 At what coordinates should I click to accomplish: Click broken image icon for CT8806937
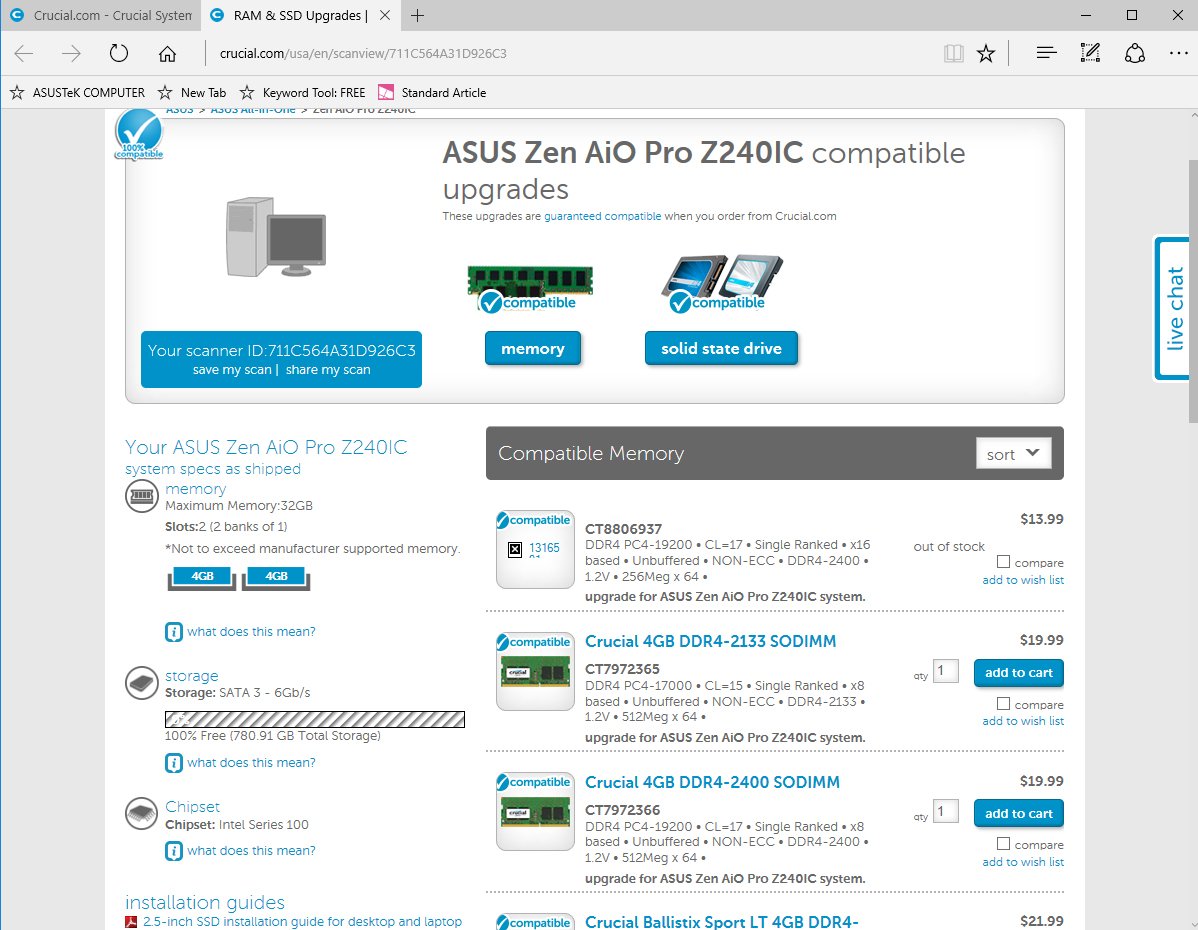point(515,549)
